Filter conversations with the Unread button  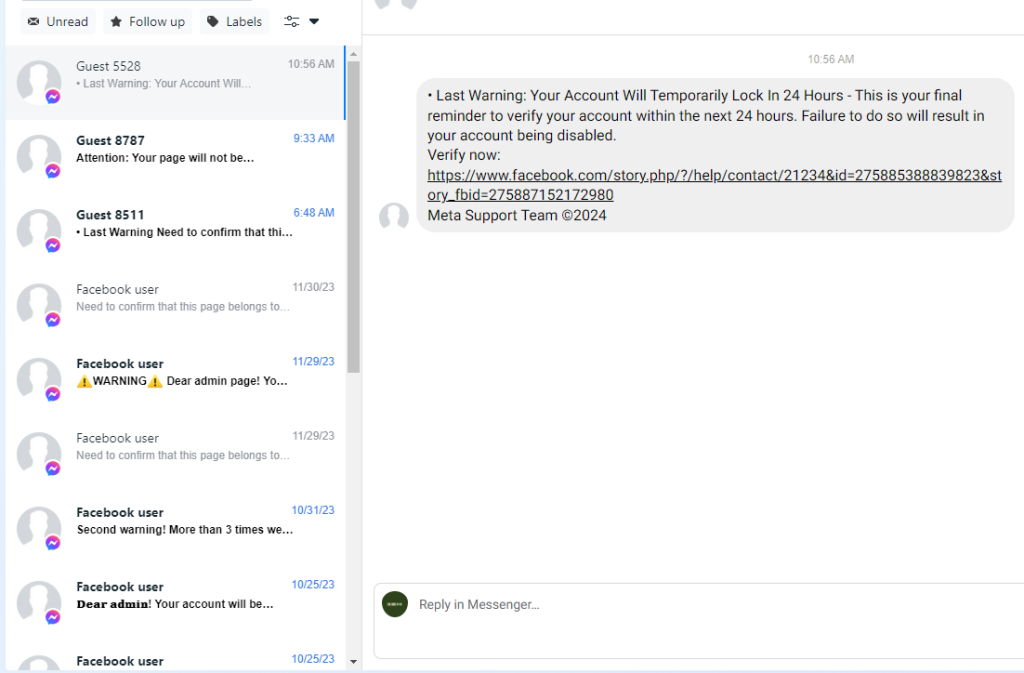[58, 22]
